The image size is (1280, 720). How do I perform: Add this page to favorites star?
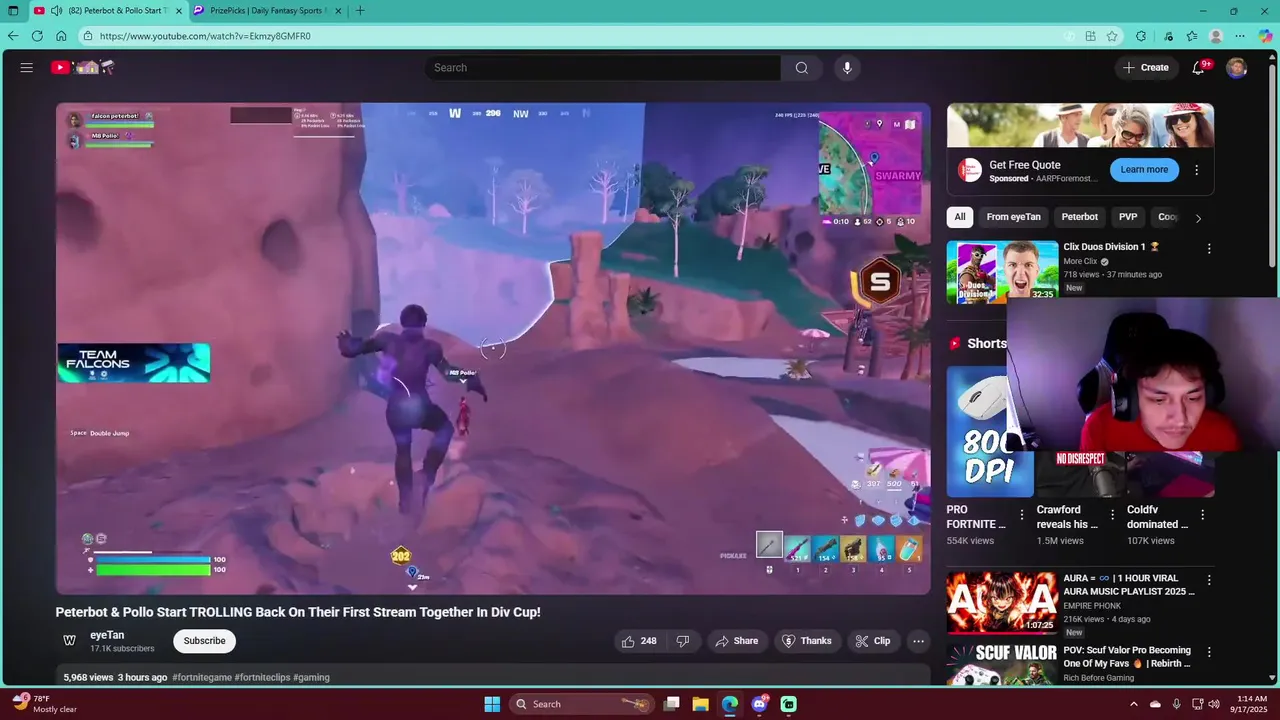(1112, 36)
